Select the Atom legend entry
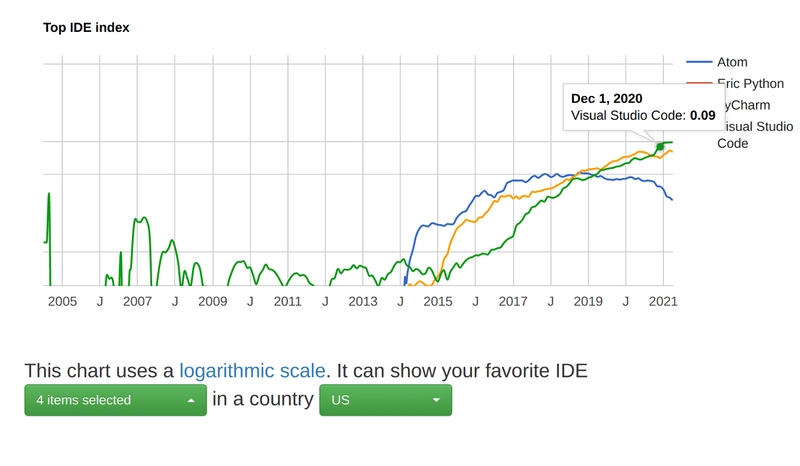The image size is (800, 466). (x=732, y=62)
